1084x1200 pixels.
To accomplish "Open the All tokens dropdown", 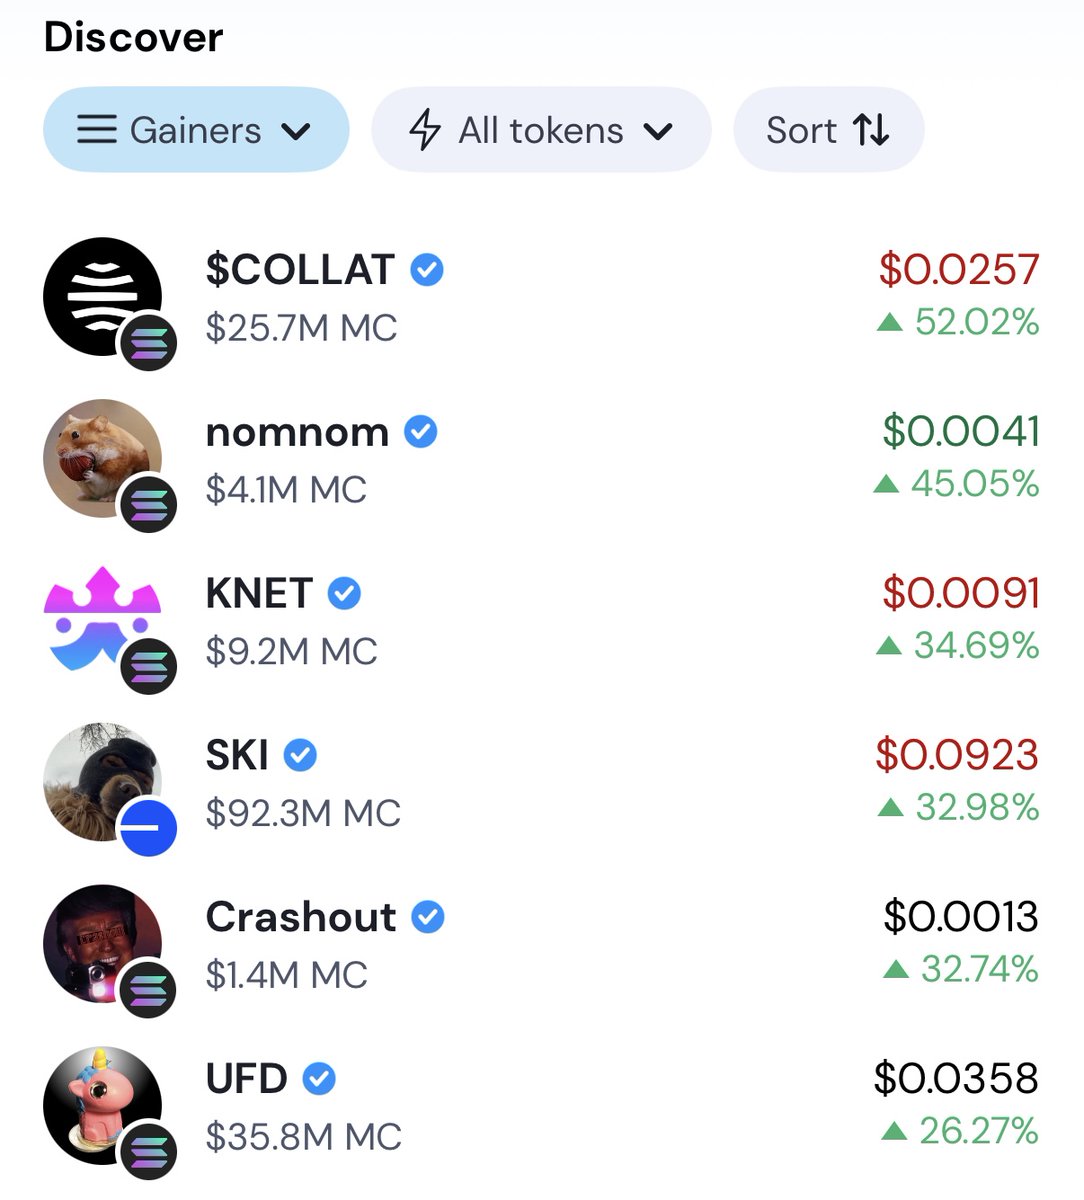I will coord(541,130).
